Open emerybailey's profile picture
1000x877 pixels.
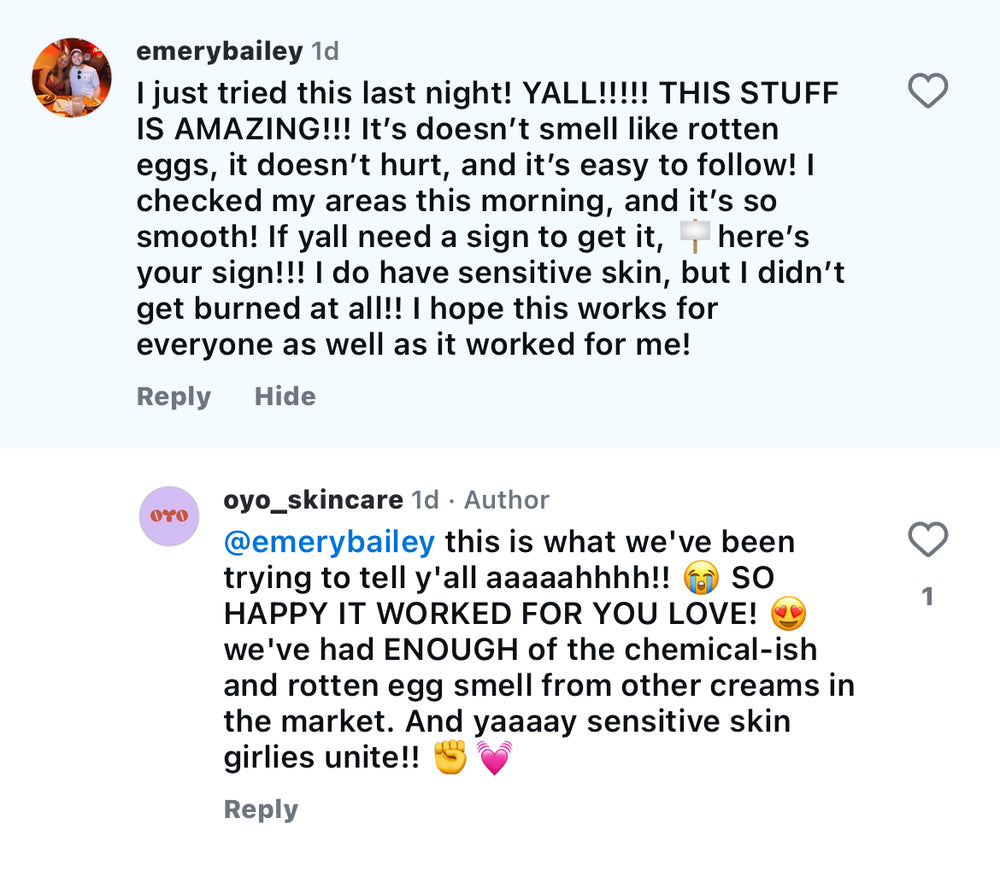pos(72,78)
